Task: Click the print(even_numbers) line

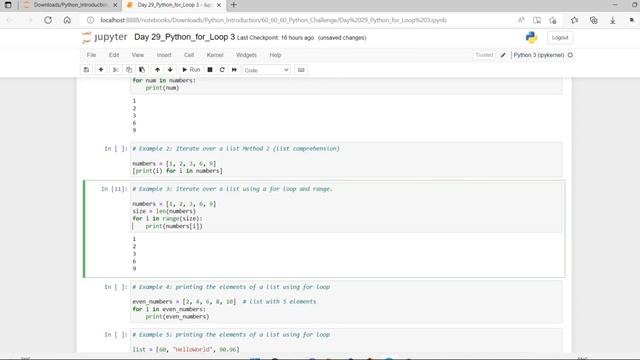Action: 177,316
